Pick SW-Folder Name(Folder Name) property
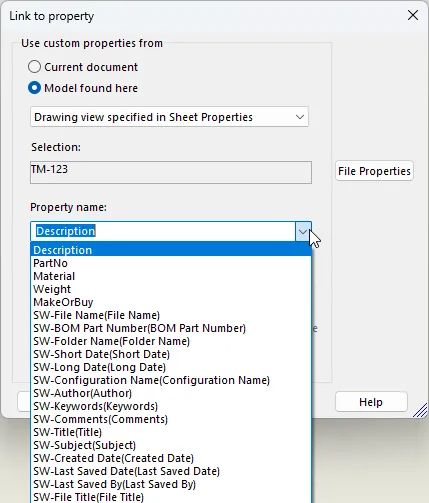This screenshot has width=429, height=503. (171, 341)
